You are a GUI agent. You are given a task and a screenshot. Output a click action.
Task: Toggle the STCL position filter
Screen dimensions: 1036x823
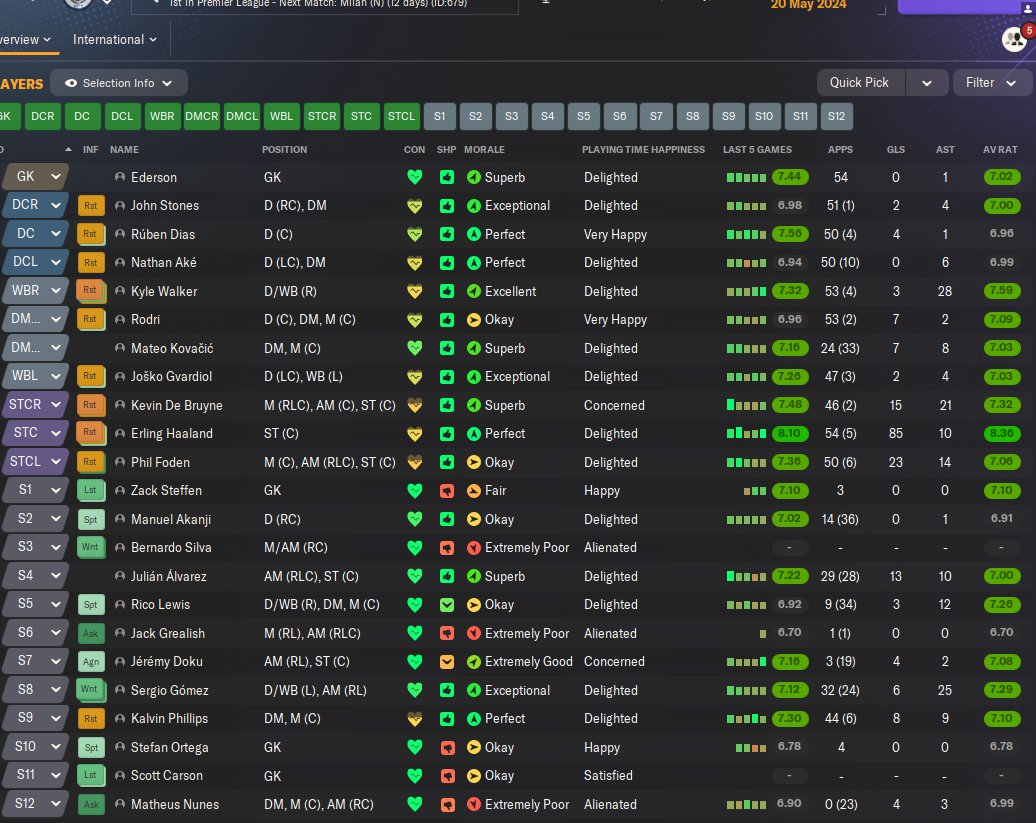click(401, 116)
